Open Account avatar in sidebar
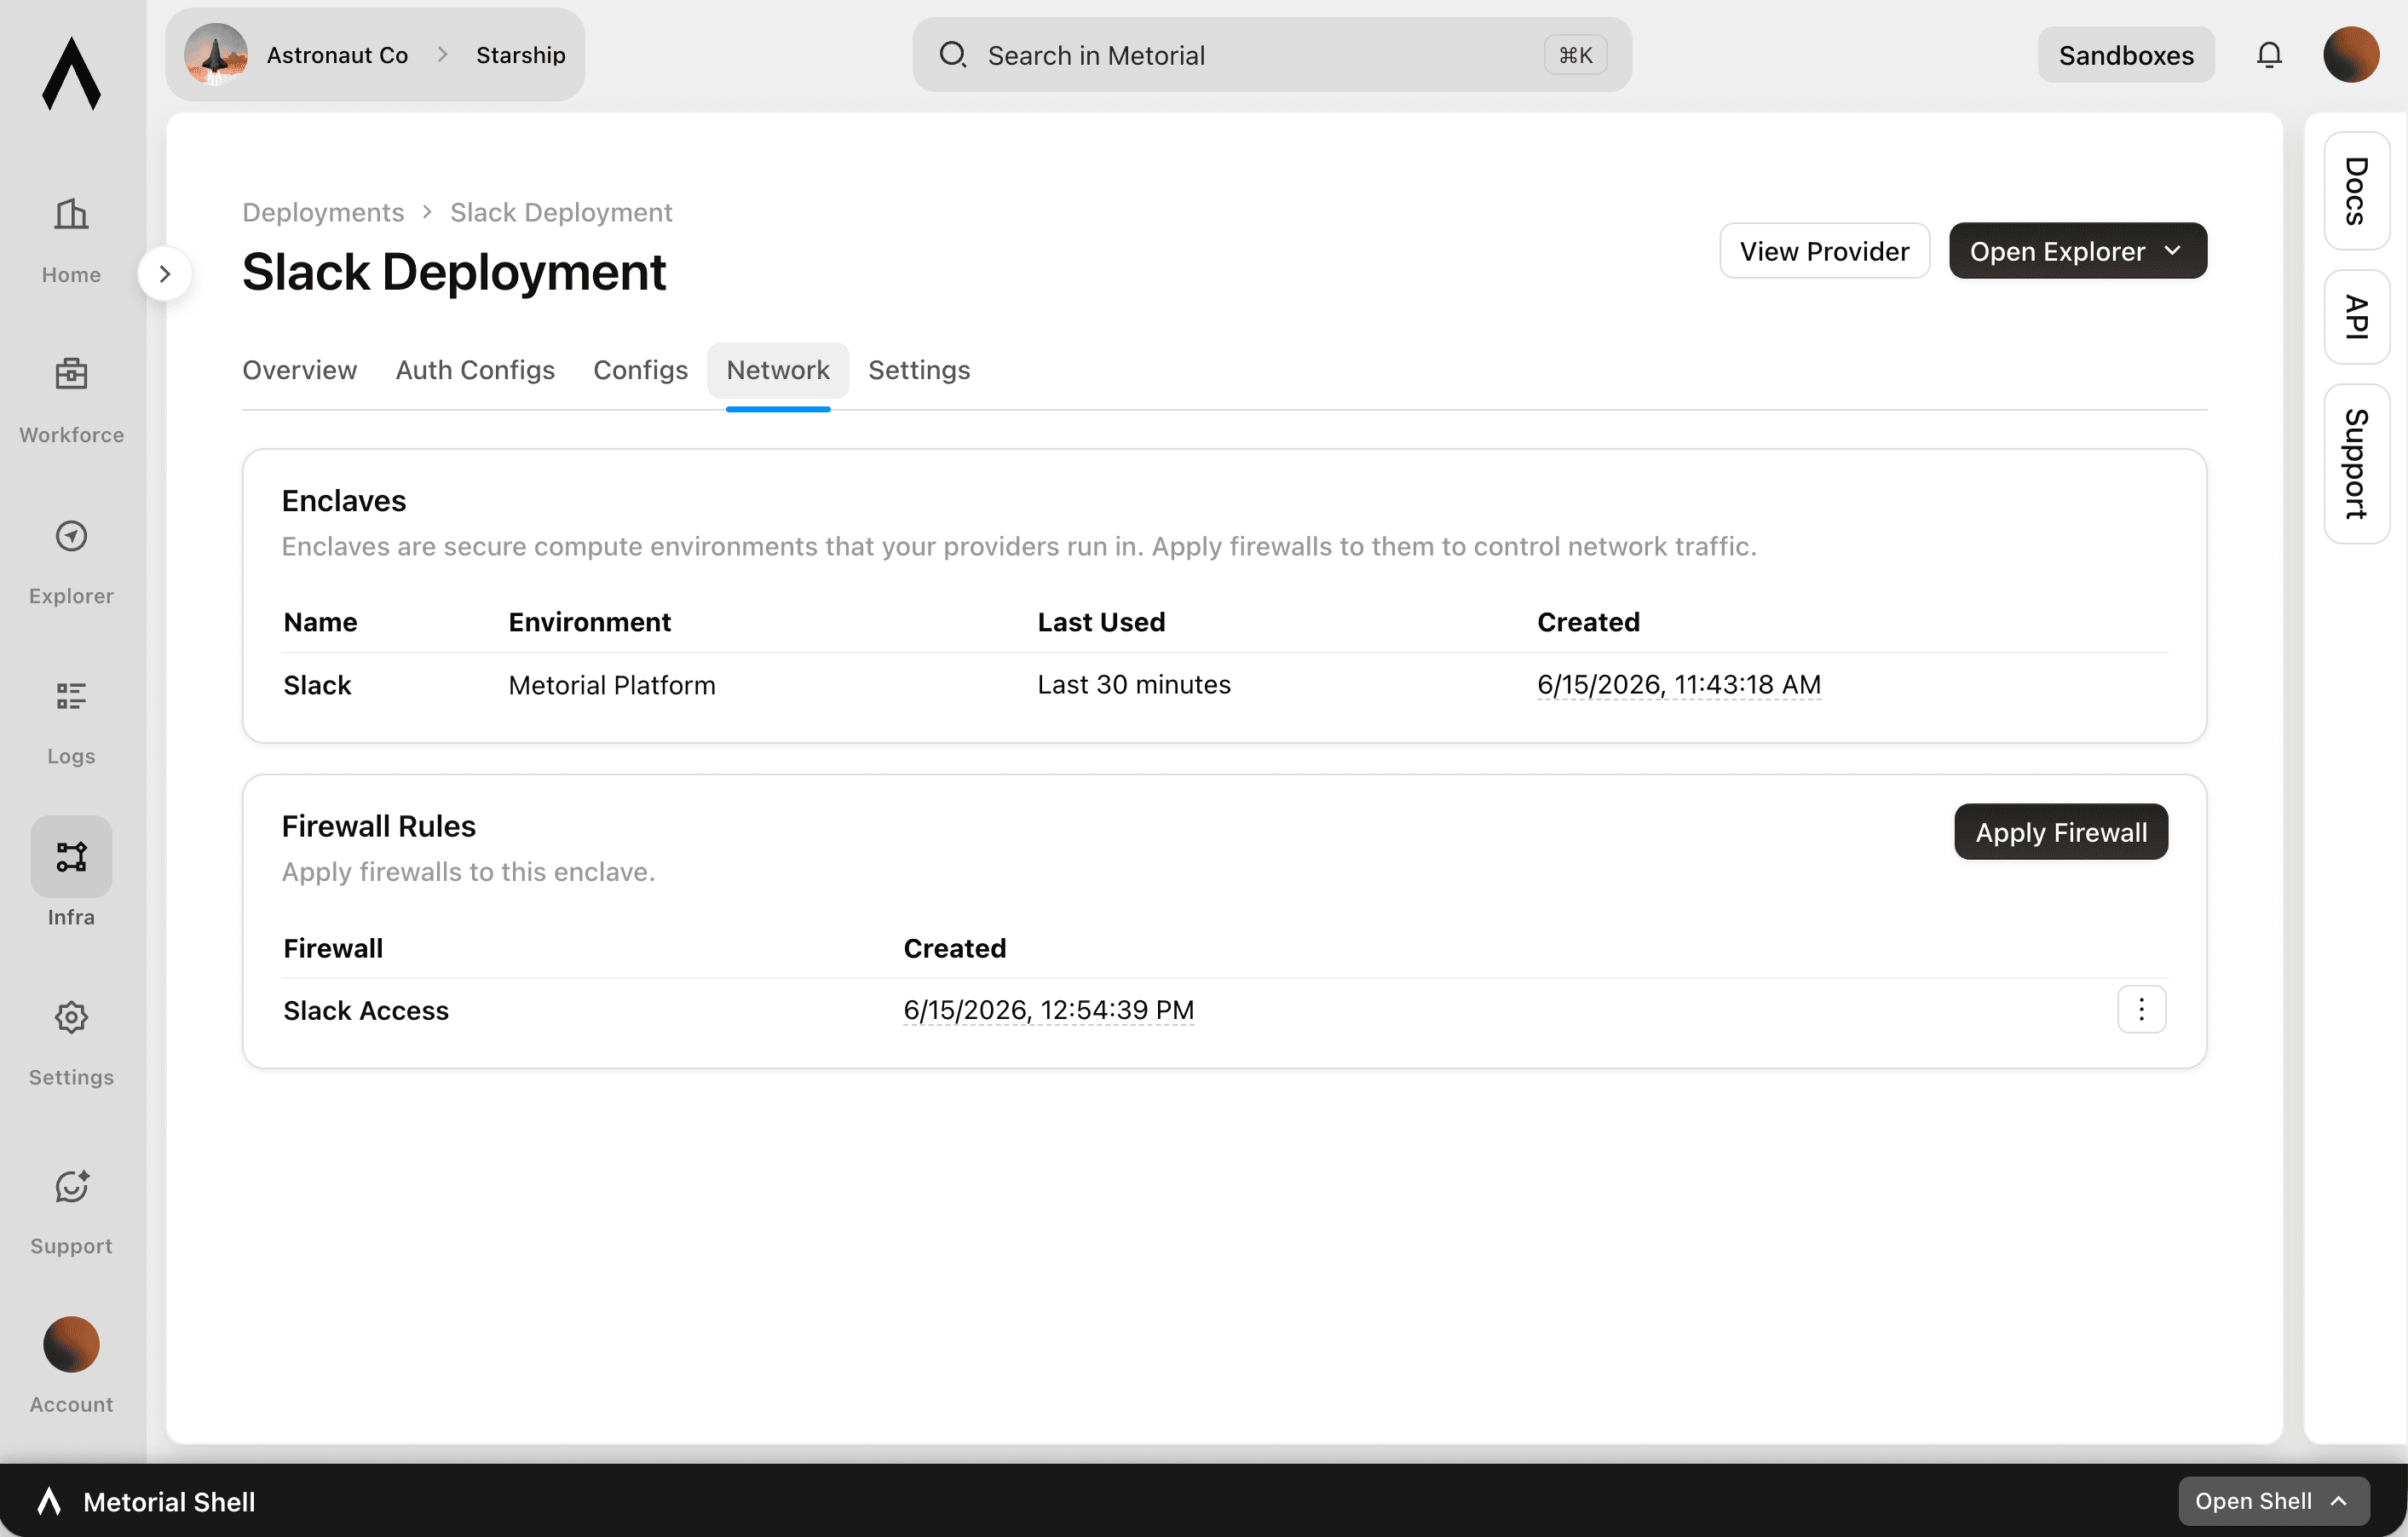This screenshot has height=1537, width=2408. (71, 1345)
